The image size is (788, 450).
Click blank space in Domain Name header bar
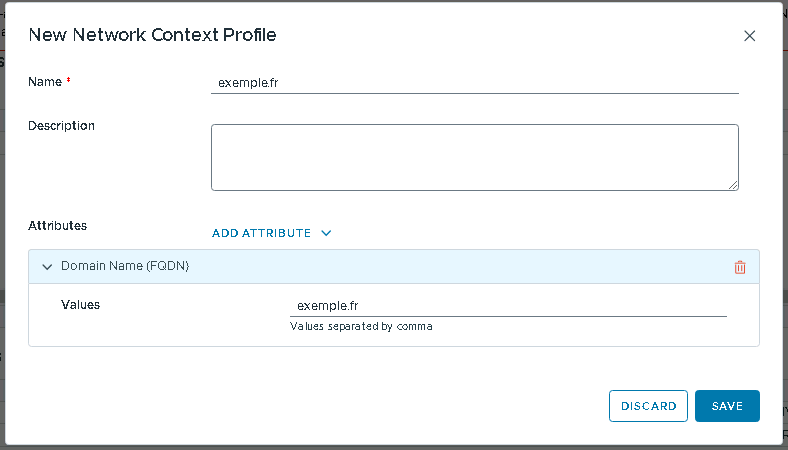coord(450,267)
